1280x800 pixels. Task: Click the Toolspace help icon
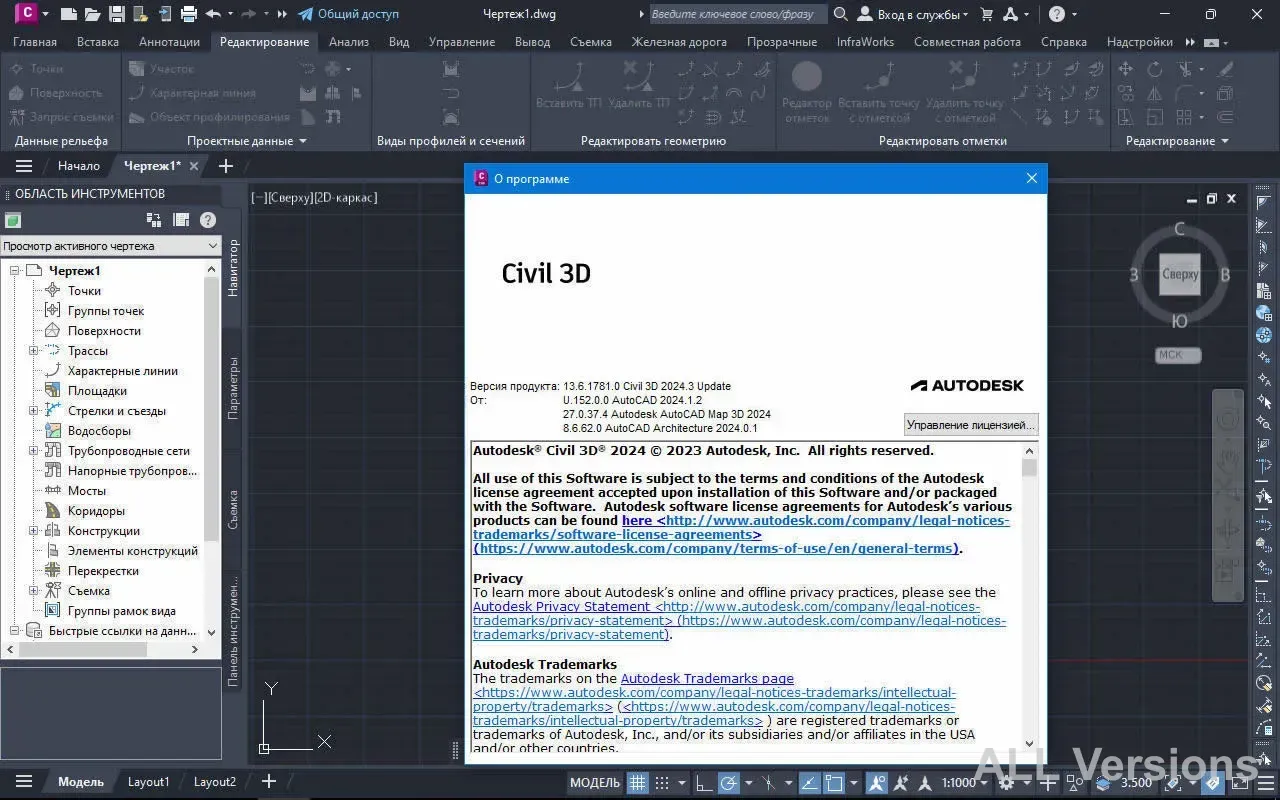[208, 220]
